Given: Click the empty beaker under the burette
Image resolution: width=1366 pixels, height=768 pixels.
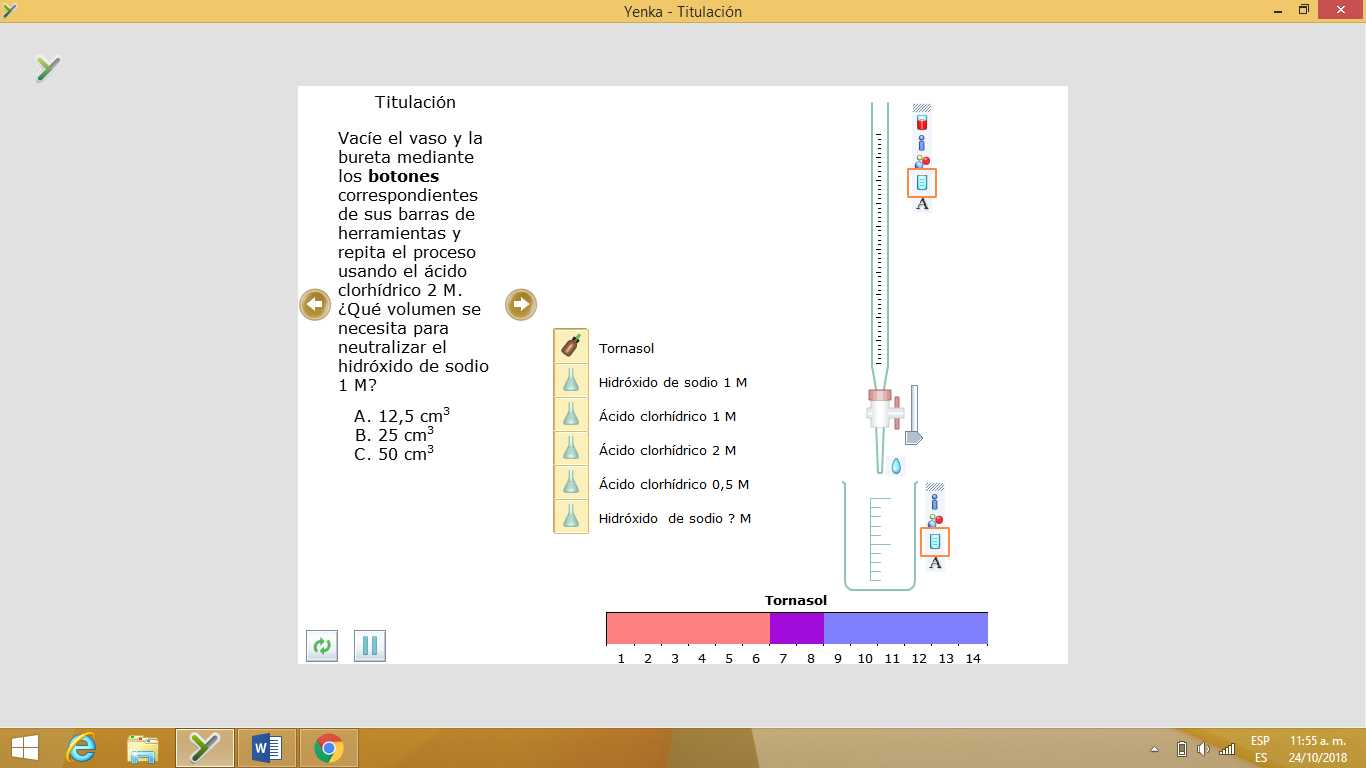Looking at the screenshot, I should pyautogui.click(x=879, y=536).
